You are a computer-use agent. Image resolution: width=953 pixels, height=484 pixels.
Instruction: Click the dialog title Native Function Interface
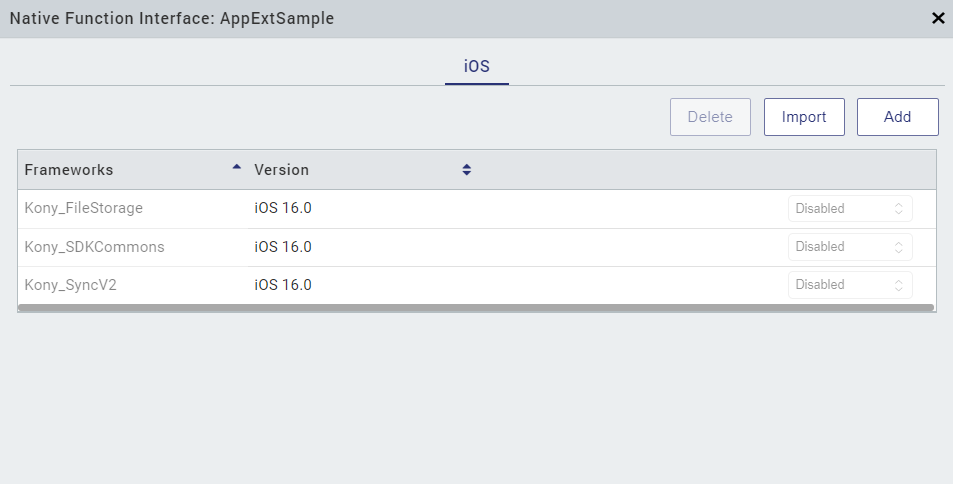tap(172, 18)
